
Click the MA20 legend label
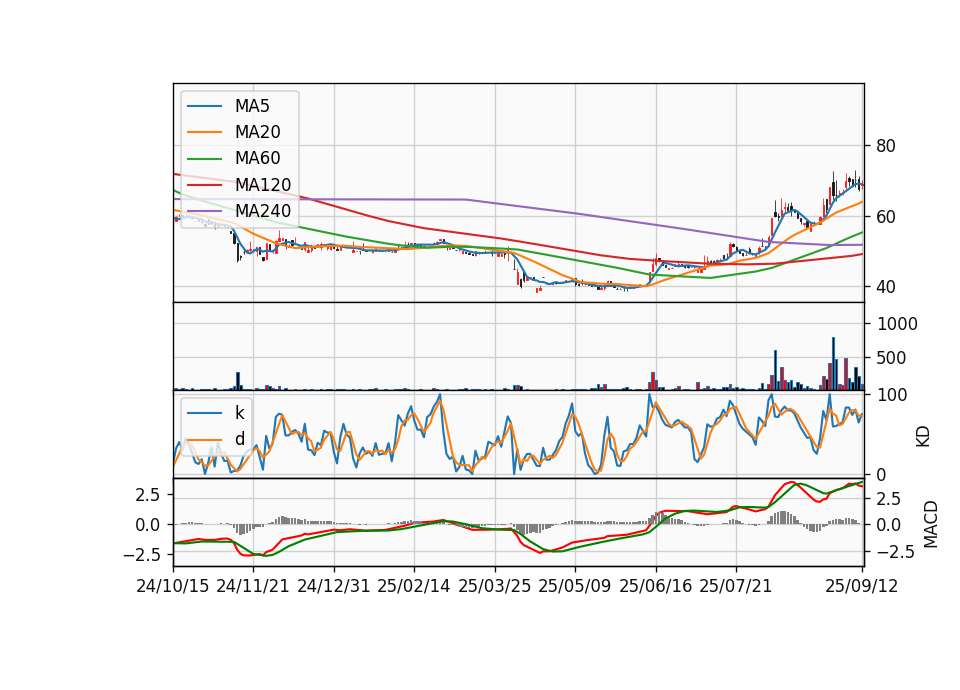coord(257,132)
